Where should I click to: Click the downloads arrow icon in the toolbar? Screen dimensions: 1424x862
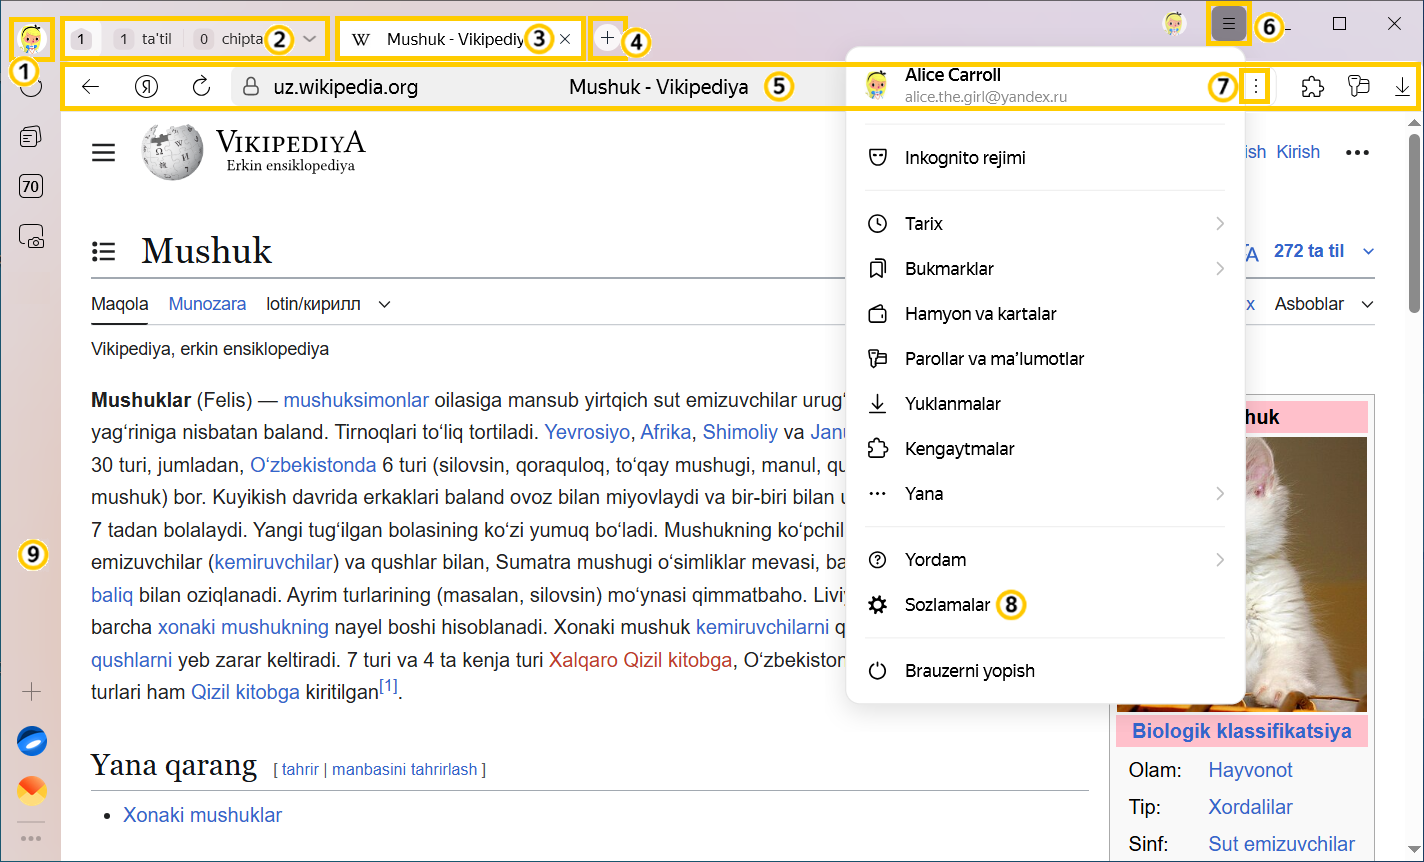point(1402,87)
